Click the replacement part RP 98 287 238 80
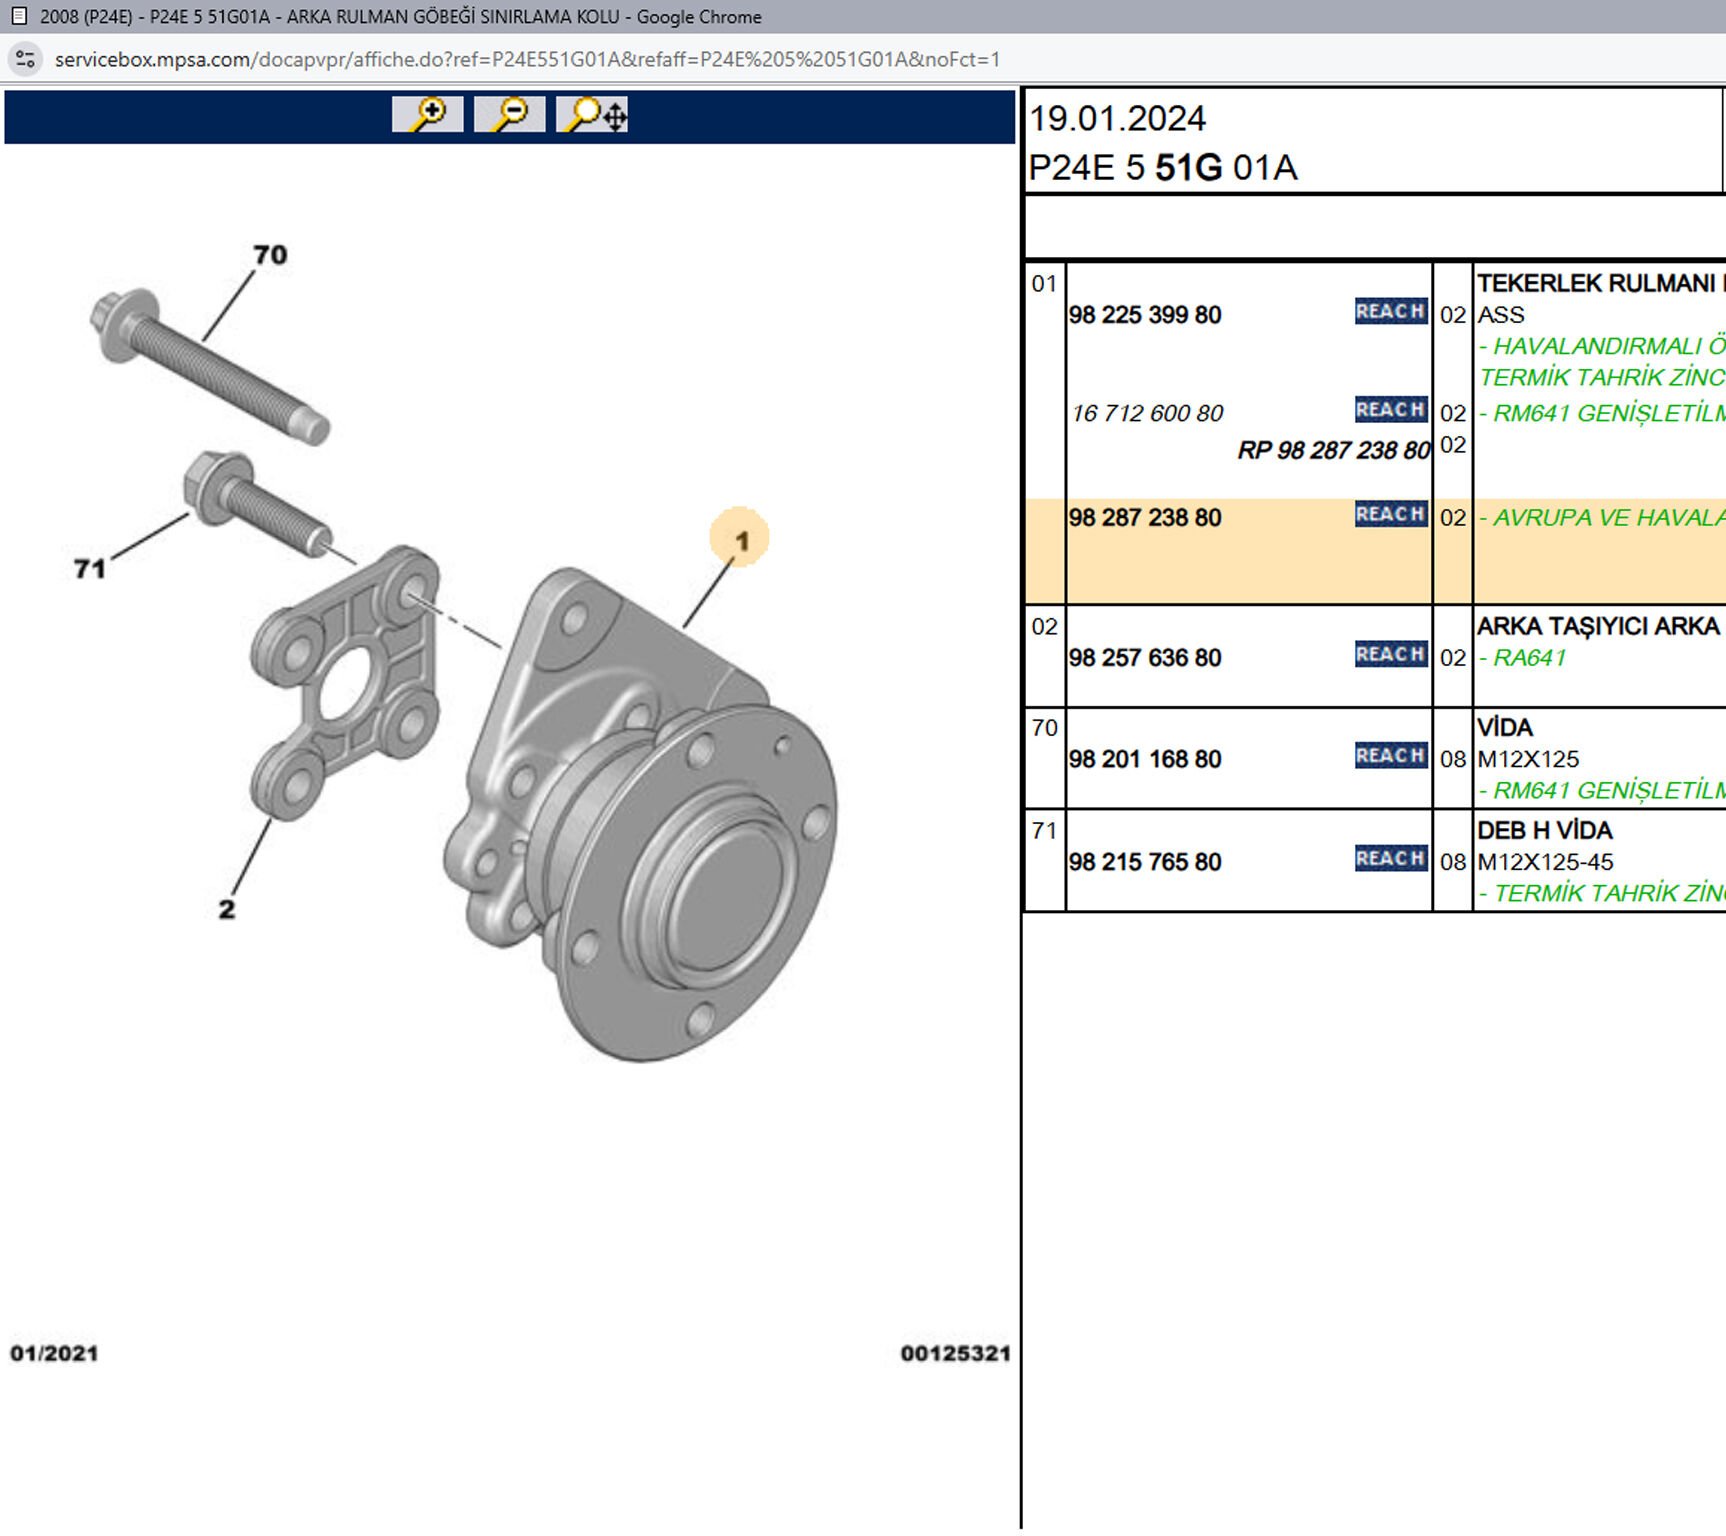 (1333, 451)
